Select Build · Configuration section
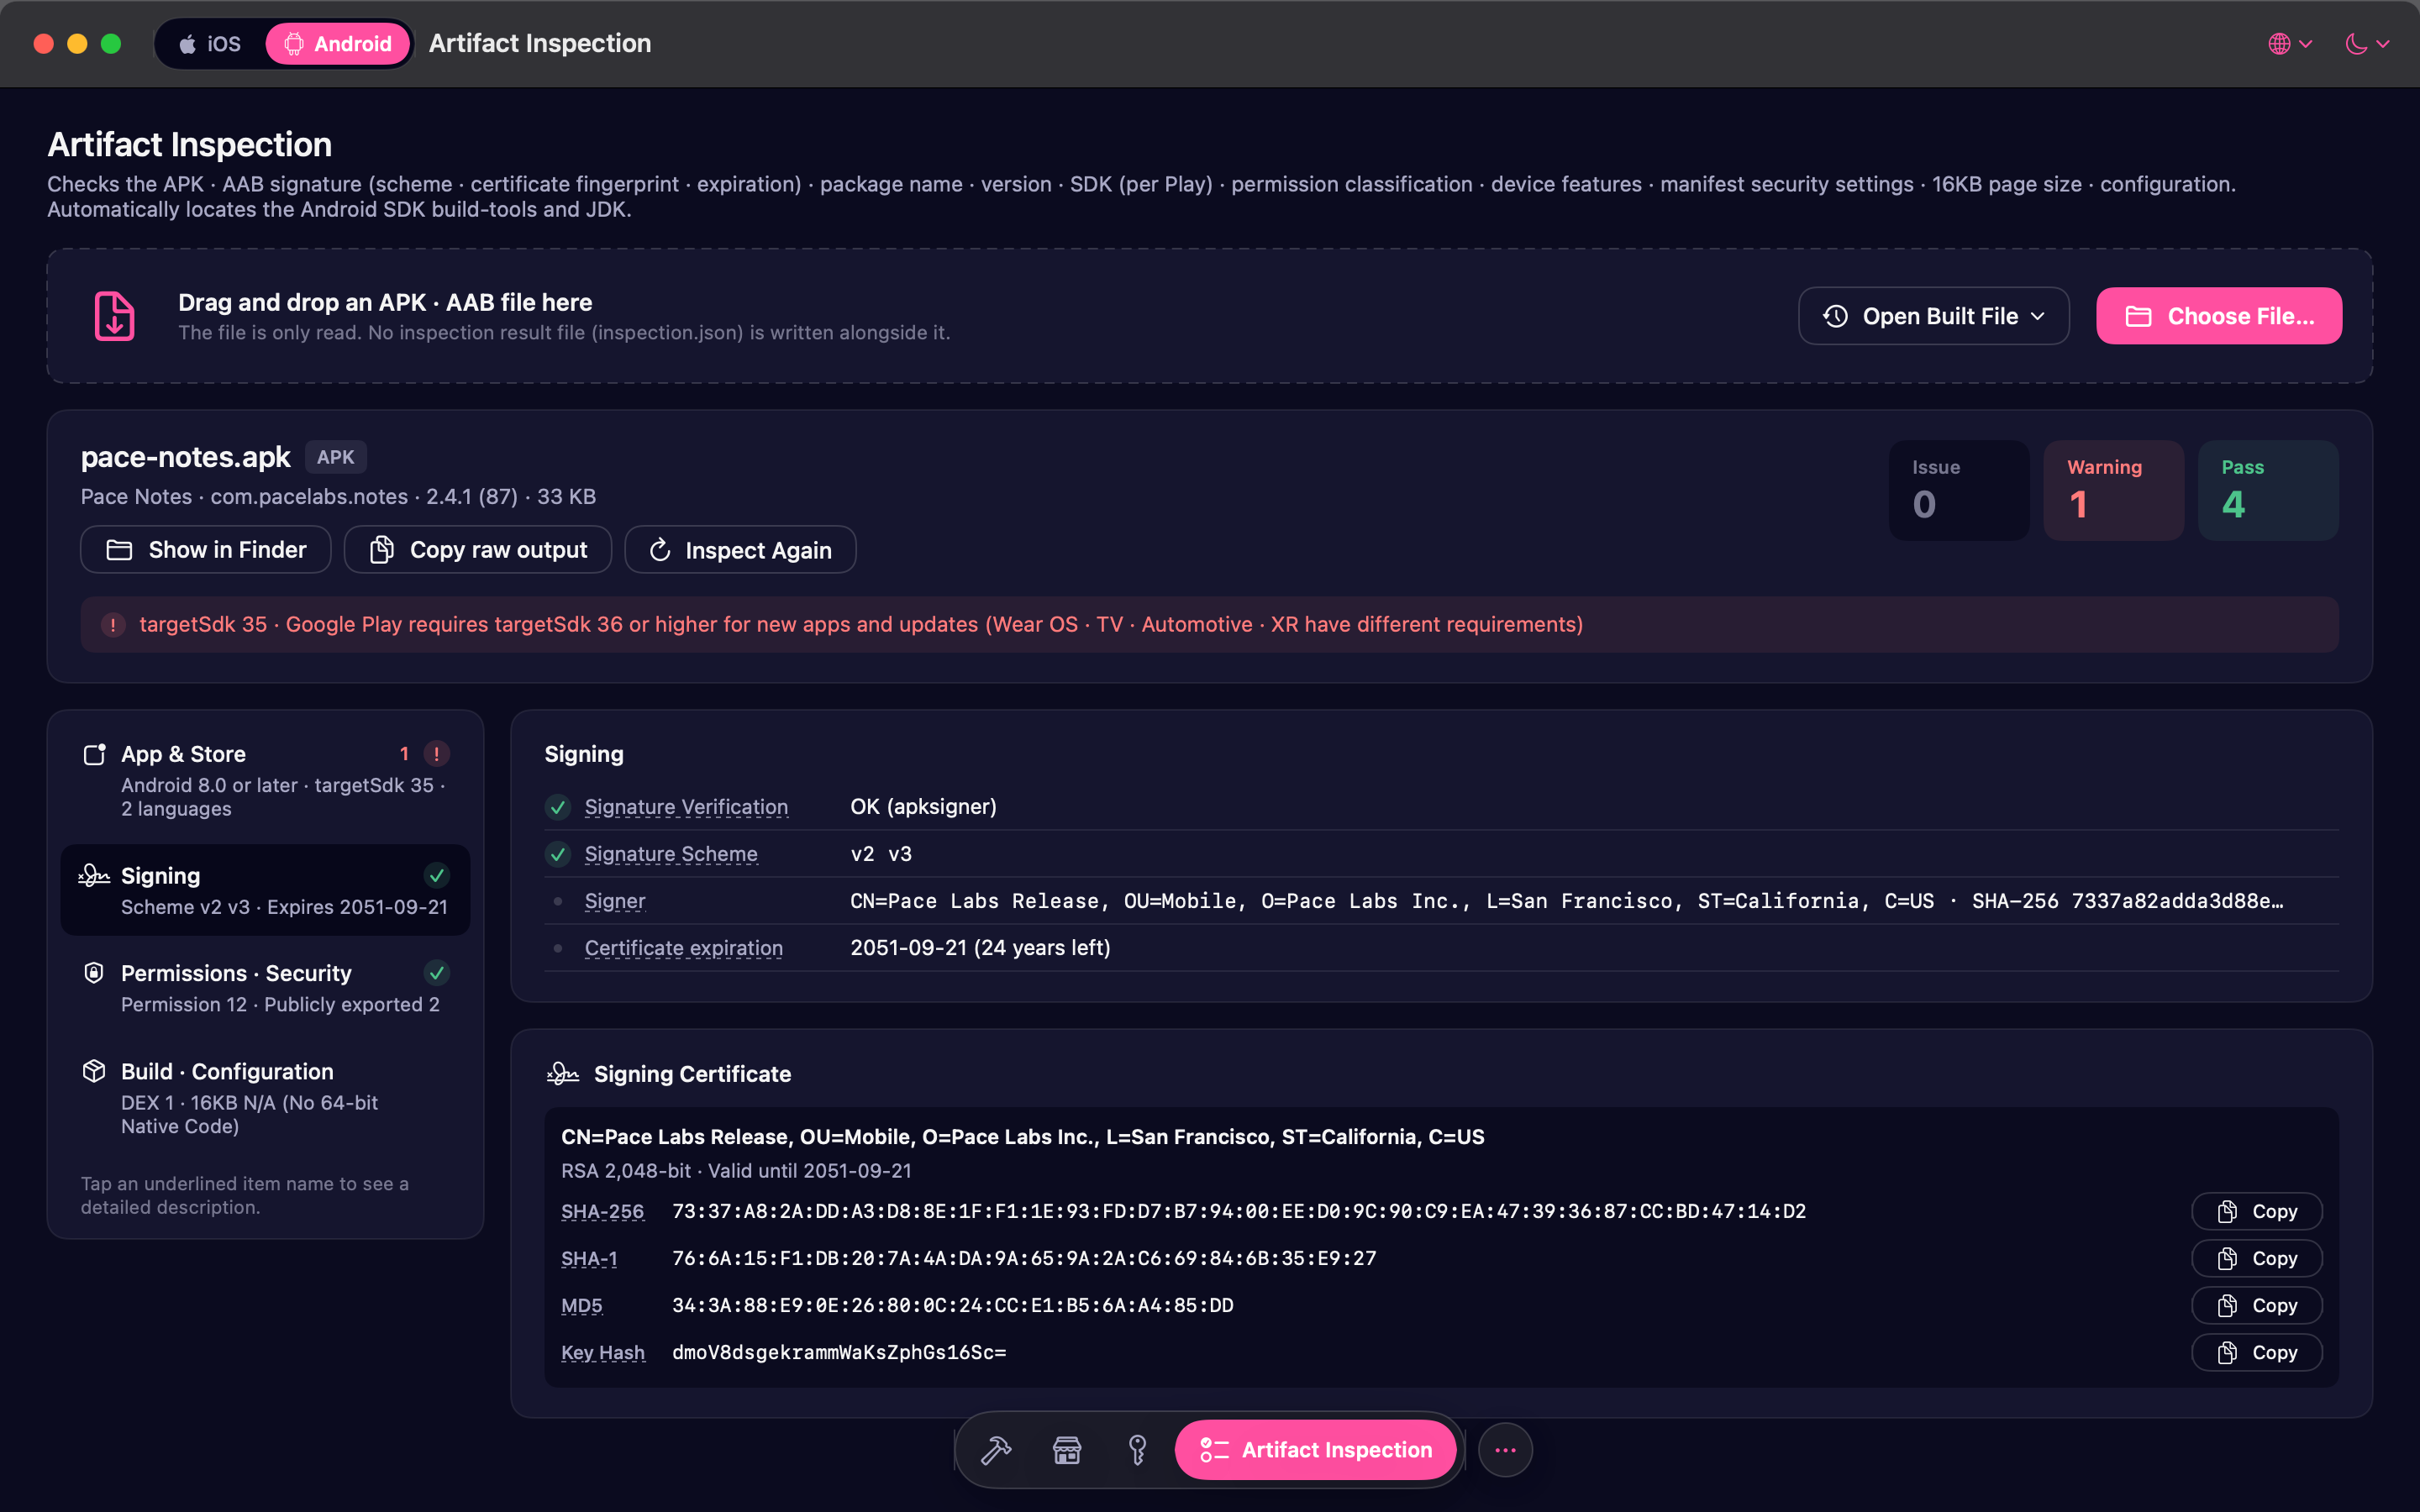The width and height of the screenshot is (2420, 1512). click(265, 1097)
